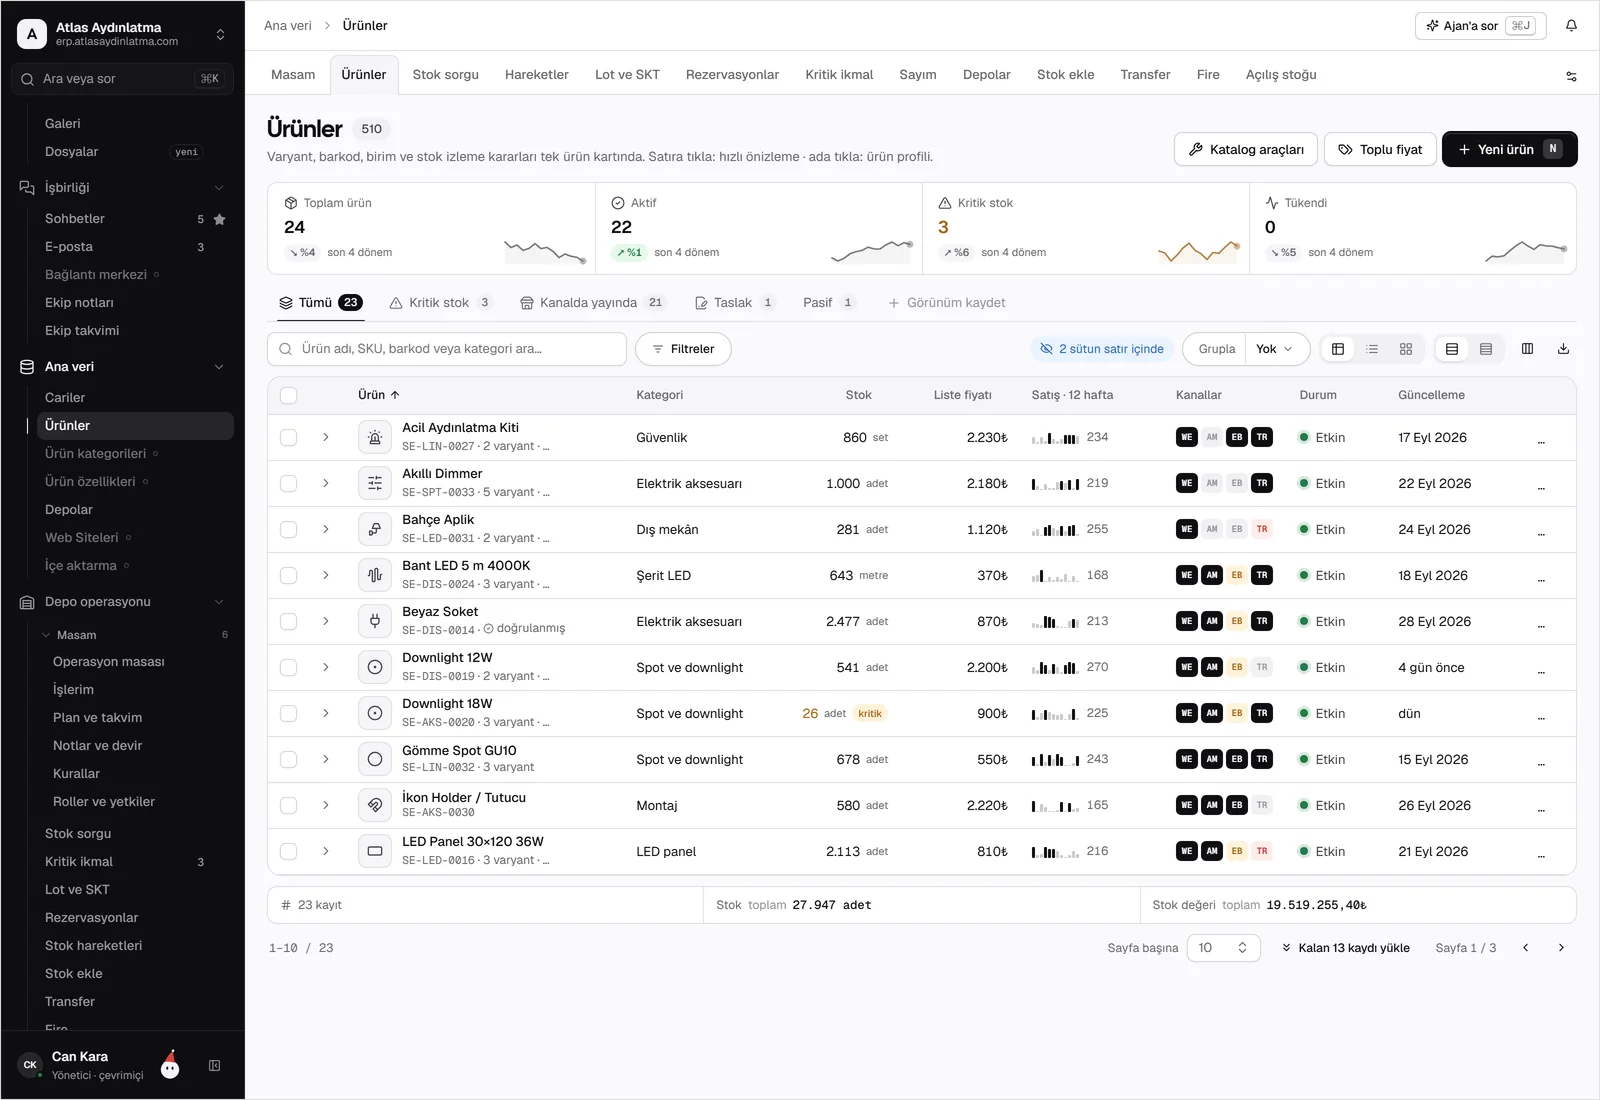Switch to grid card view icon
This screenshot has width=1600, height=1100.
click(1406, 349)
